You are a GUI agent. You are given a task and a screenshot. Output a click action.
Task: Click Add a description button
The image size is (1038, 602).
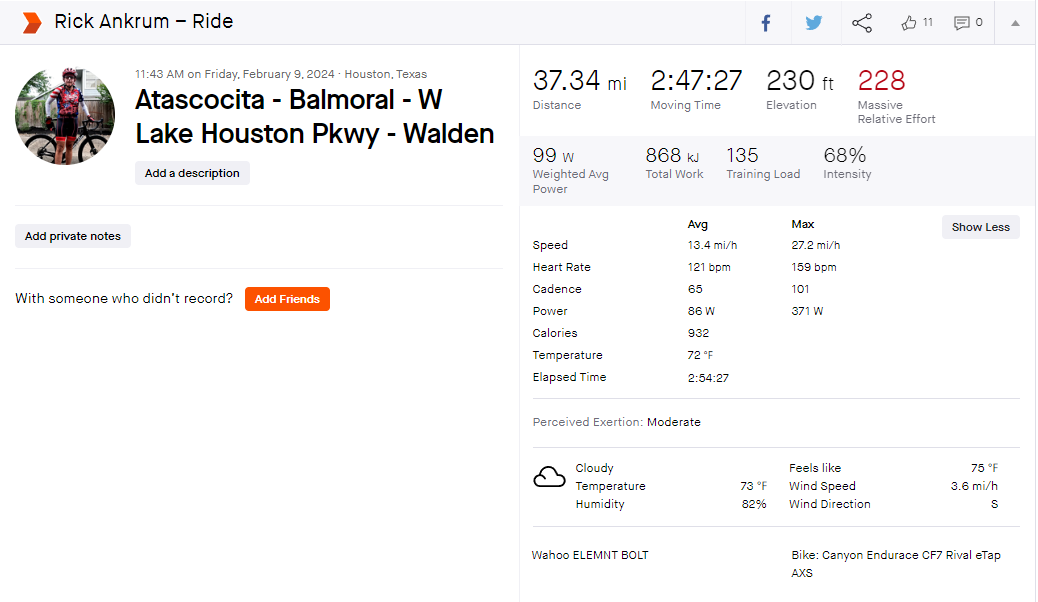(192, 173)
